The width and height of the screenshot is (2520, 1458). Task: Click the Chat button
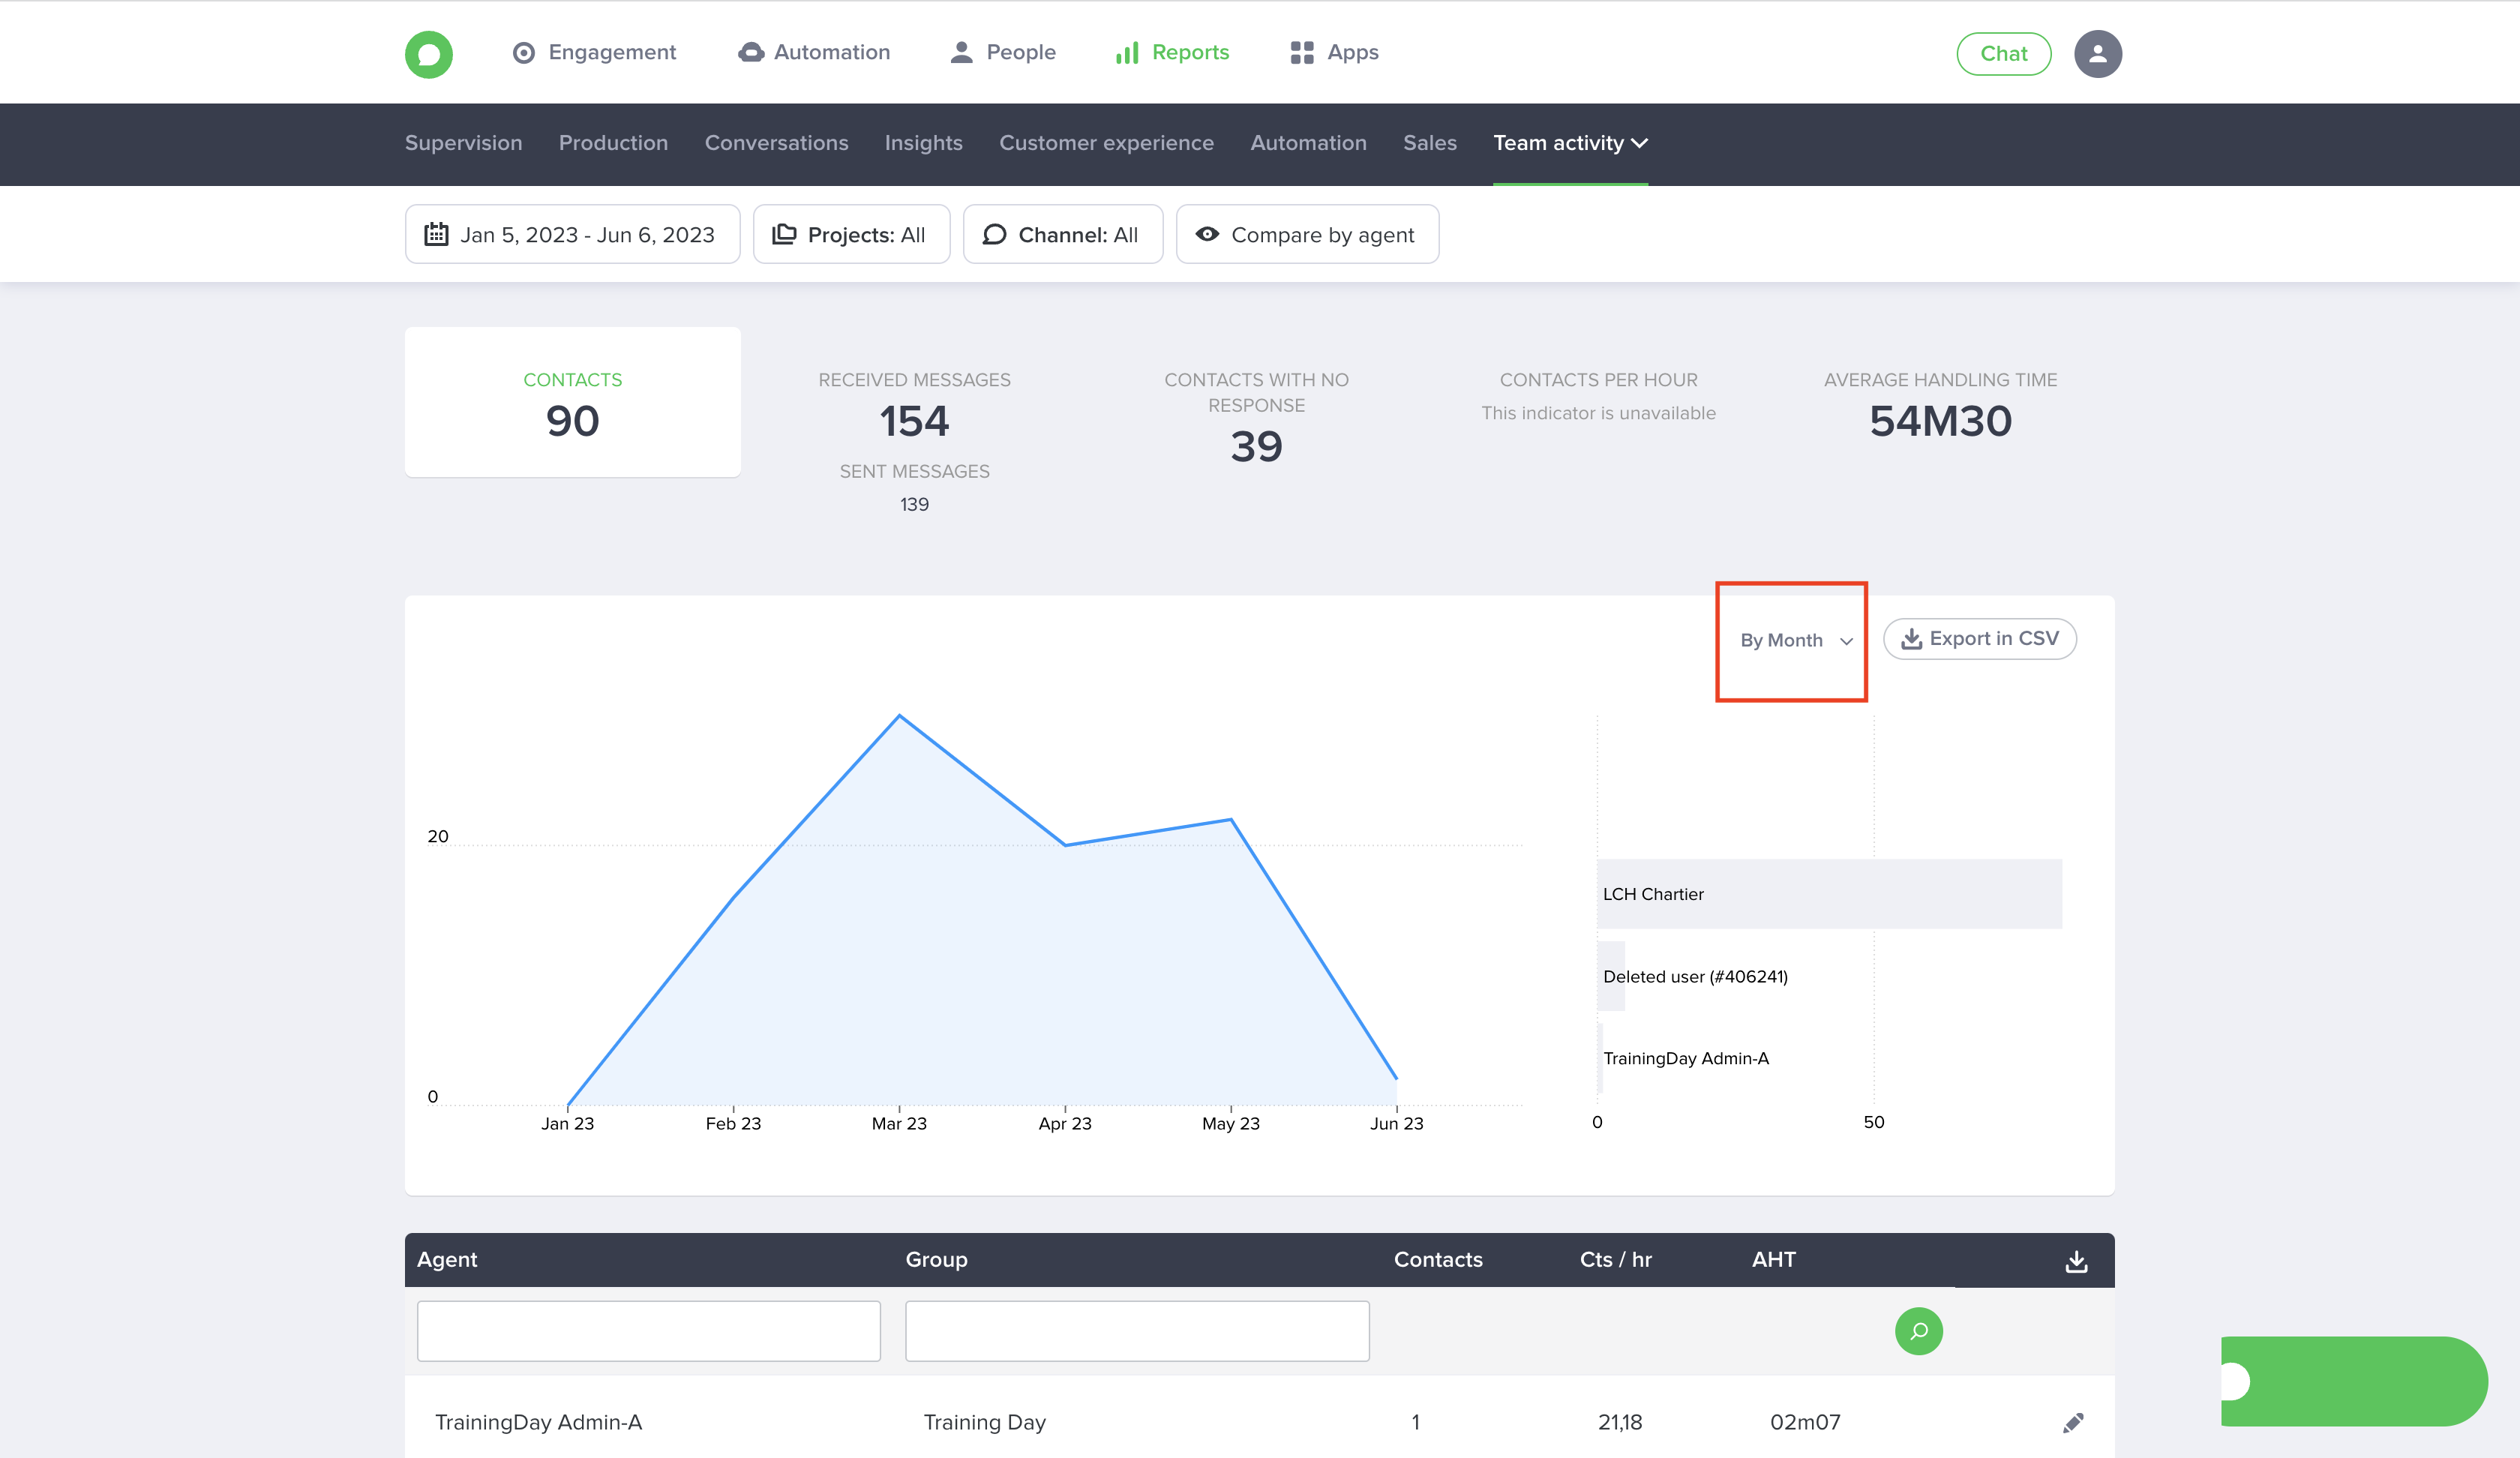click(x=2003, y=54)
